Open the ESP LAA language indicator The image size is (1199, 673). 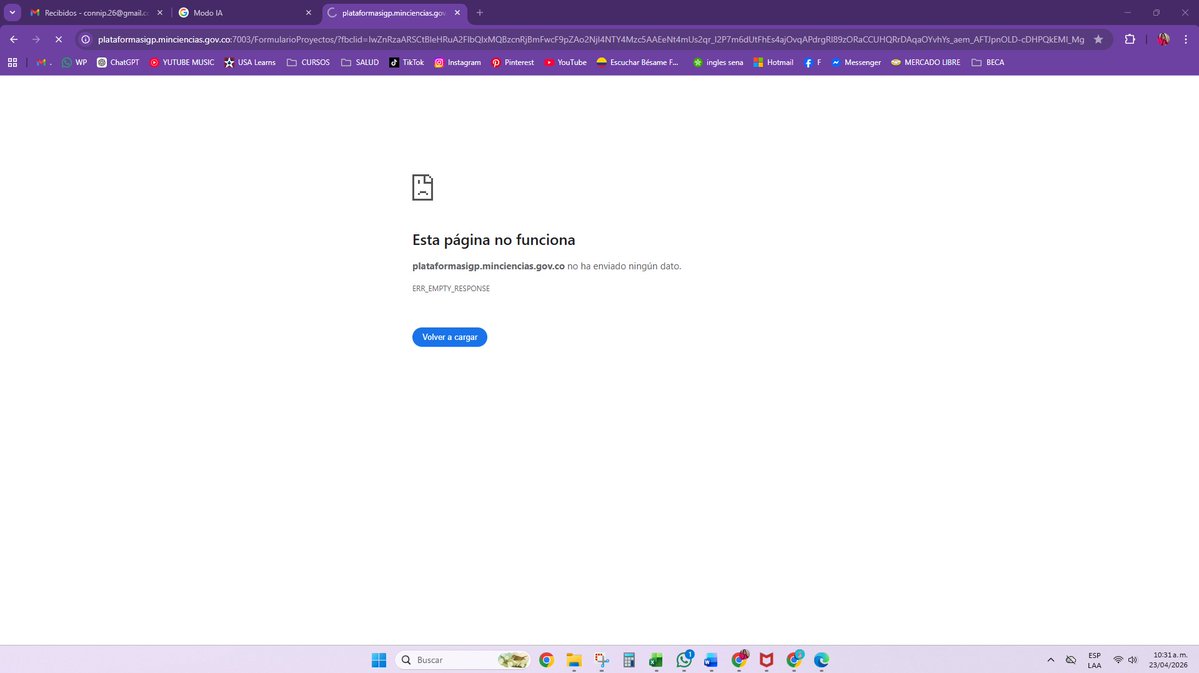(1094, 660)
